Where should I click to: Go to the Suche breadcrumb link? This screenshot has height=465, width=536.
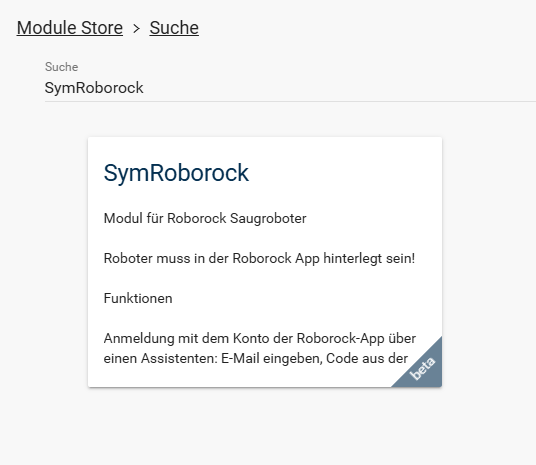(174, 28)
